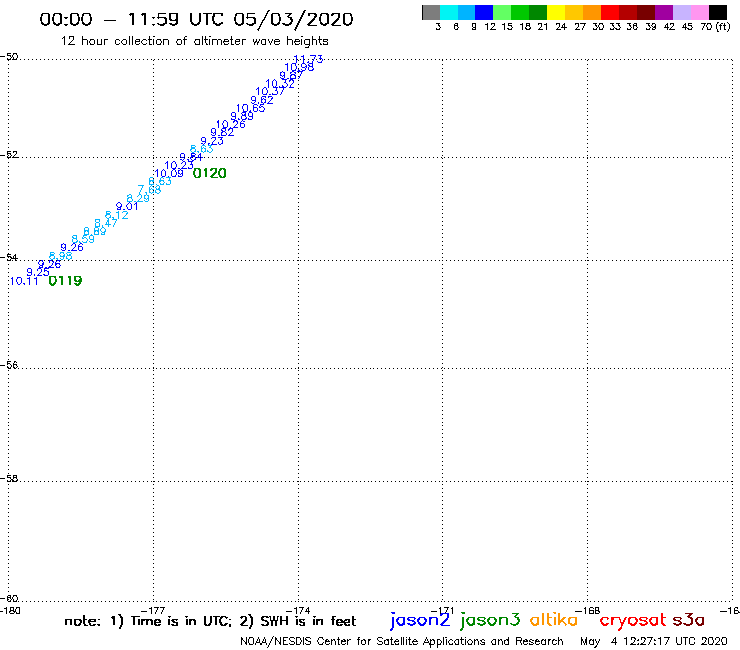Click the '00:00 – 11:59 UTC 05/03/2020' title

coord(196,20)
